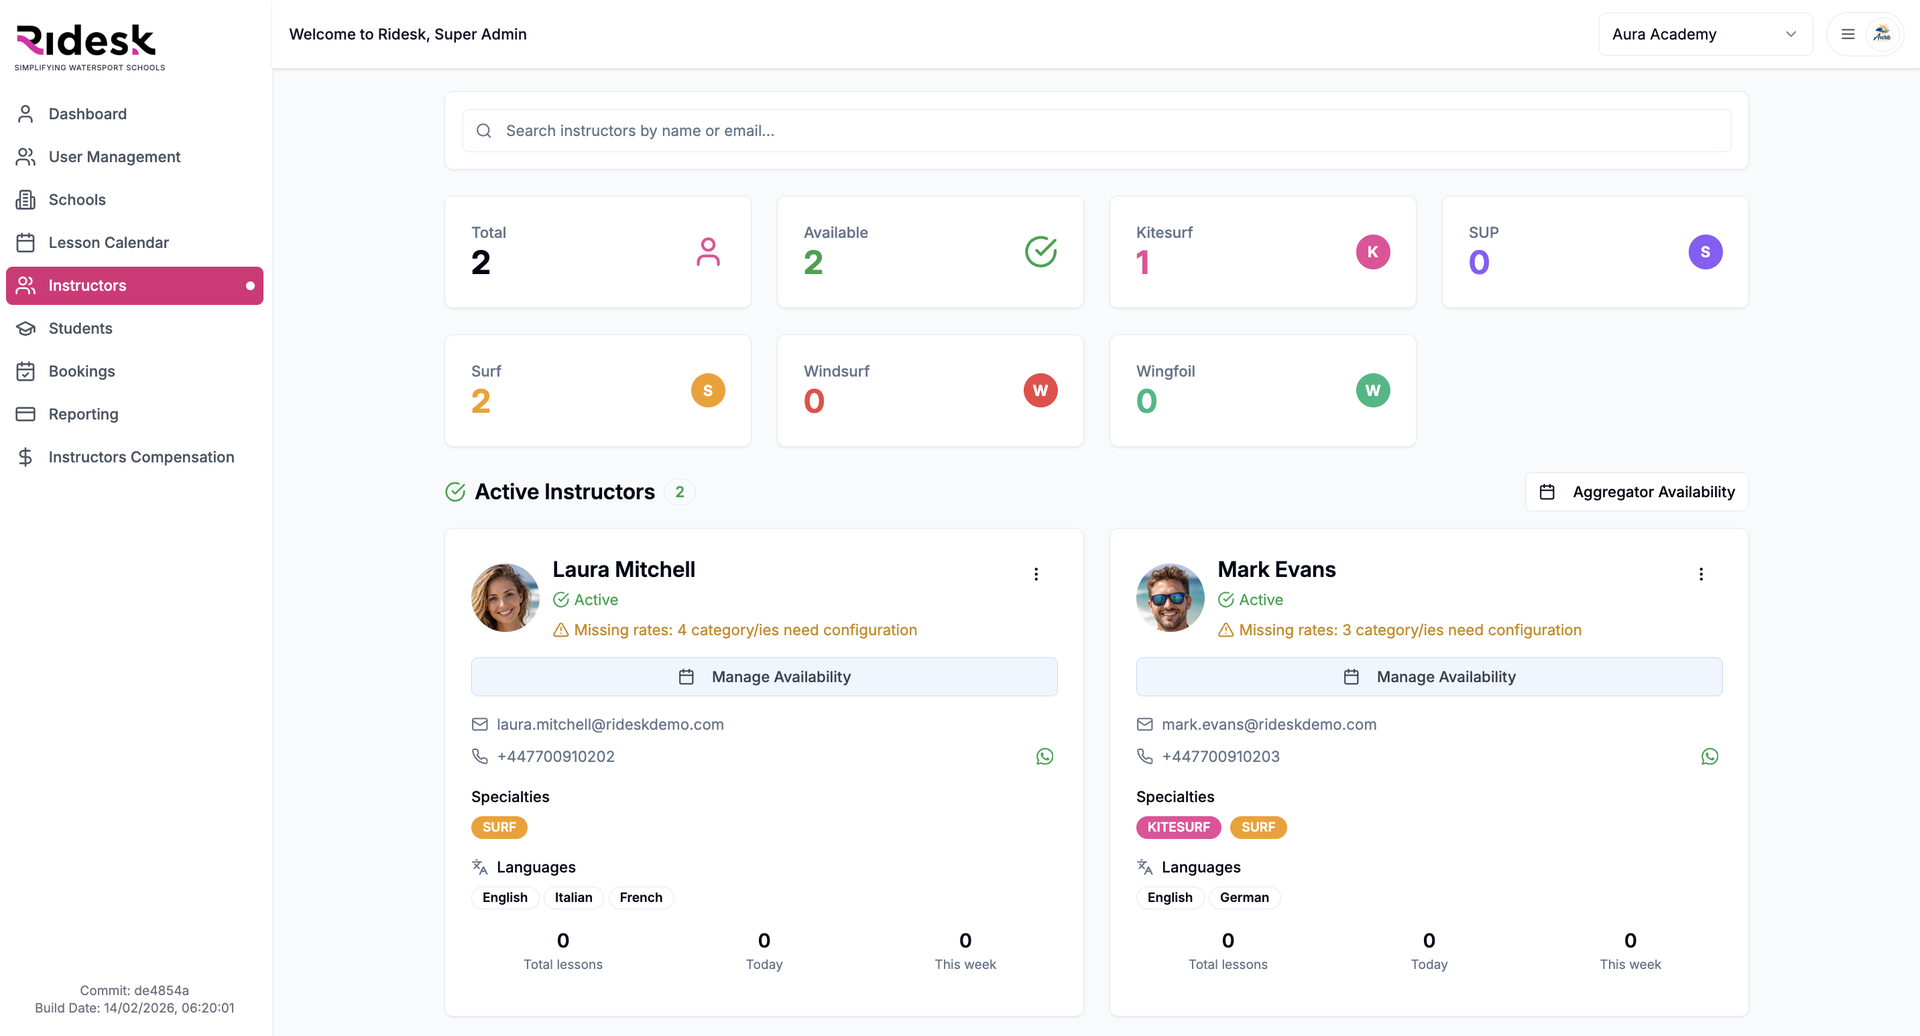This screenshot has height=1036, width=1920.
Task: Click Mark Evans' profile photo
Action: pyautogui.click(x=1170, y=598)
